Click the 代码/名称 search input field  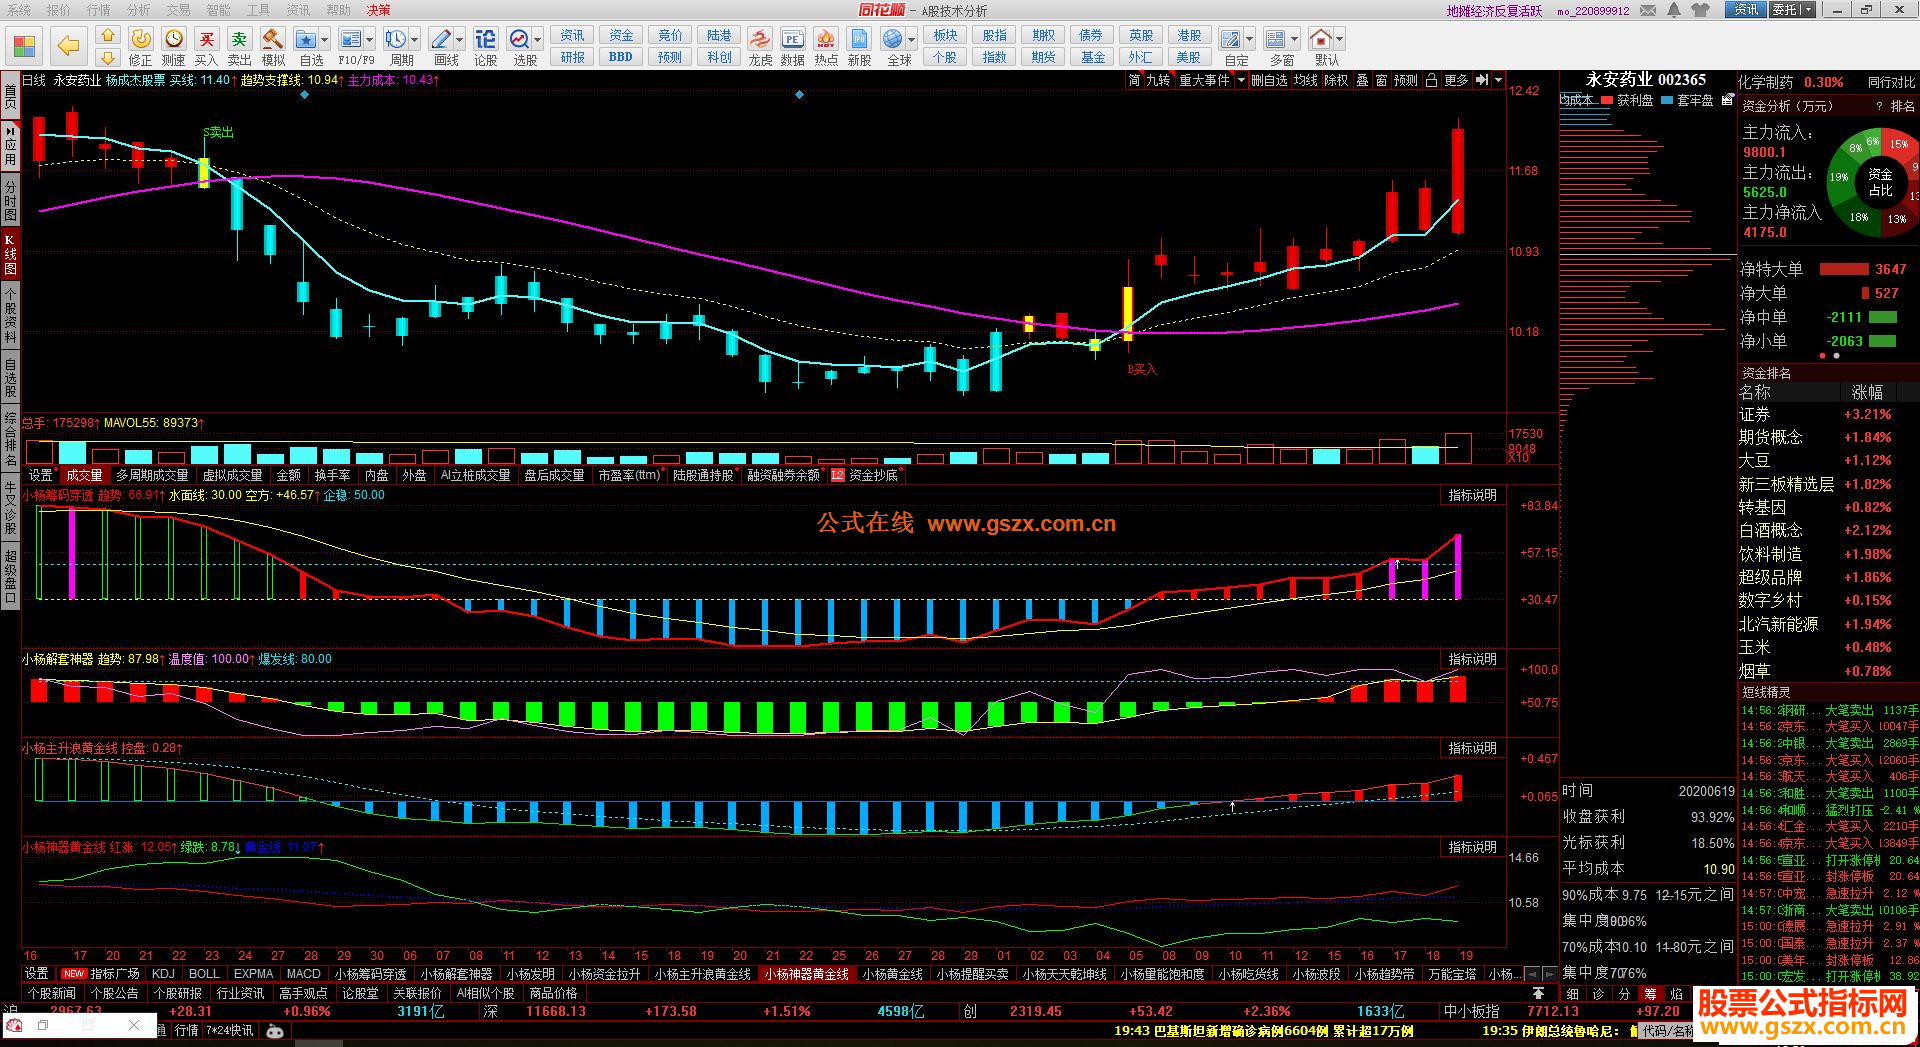(1664, 1030)
